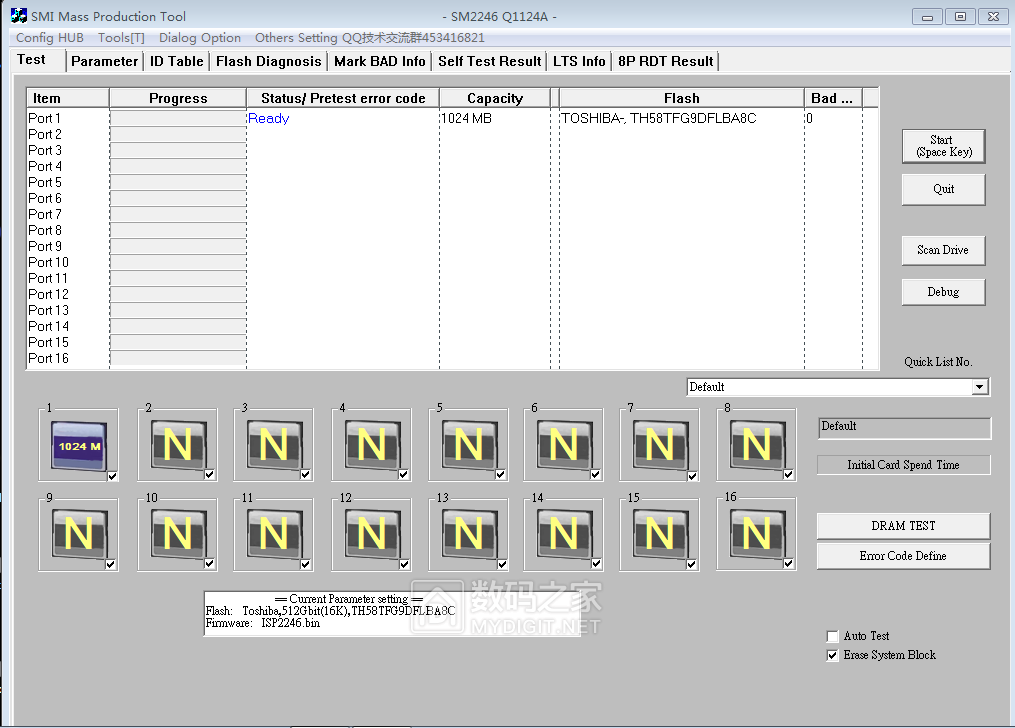Select the port 14 empty slot icon

[563, 534]
